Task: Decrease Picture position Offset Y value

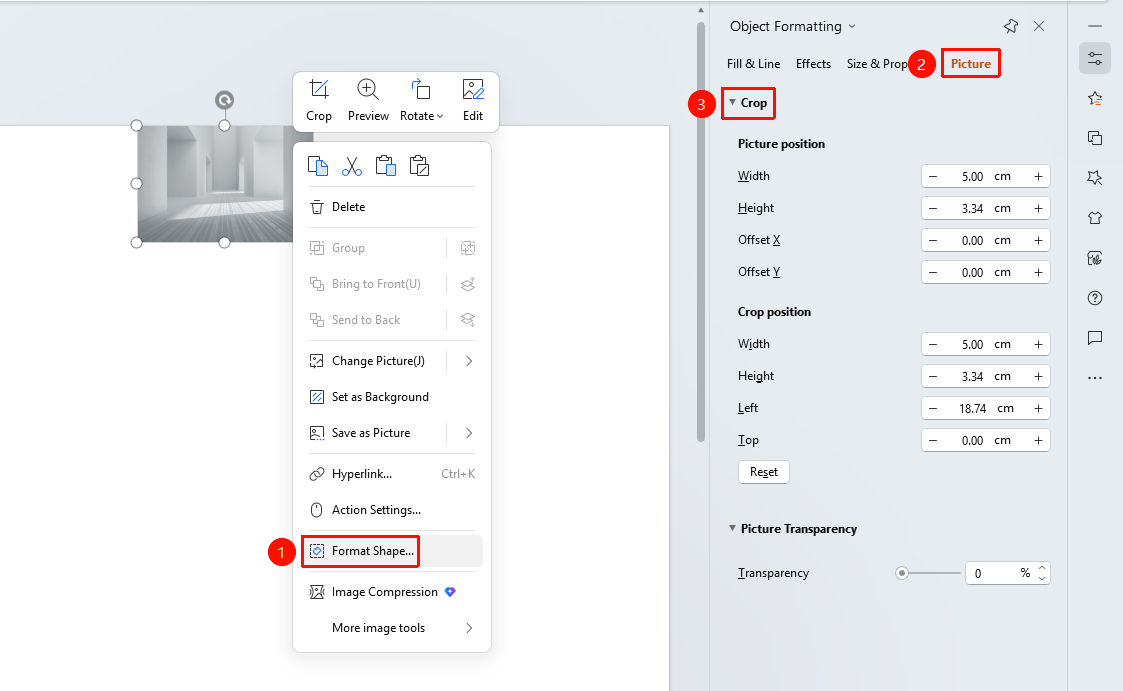Action: (932, 272)
